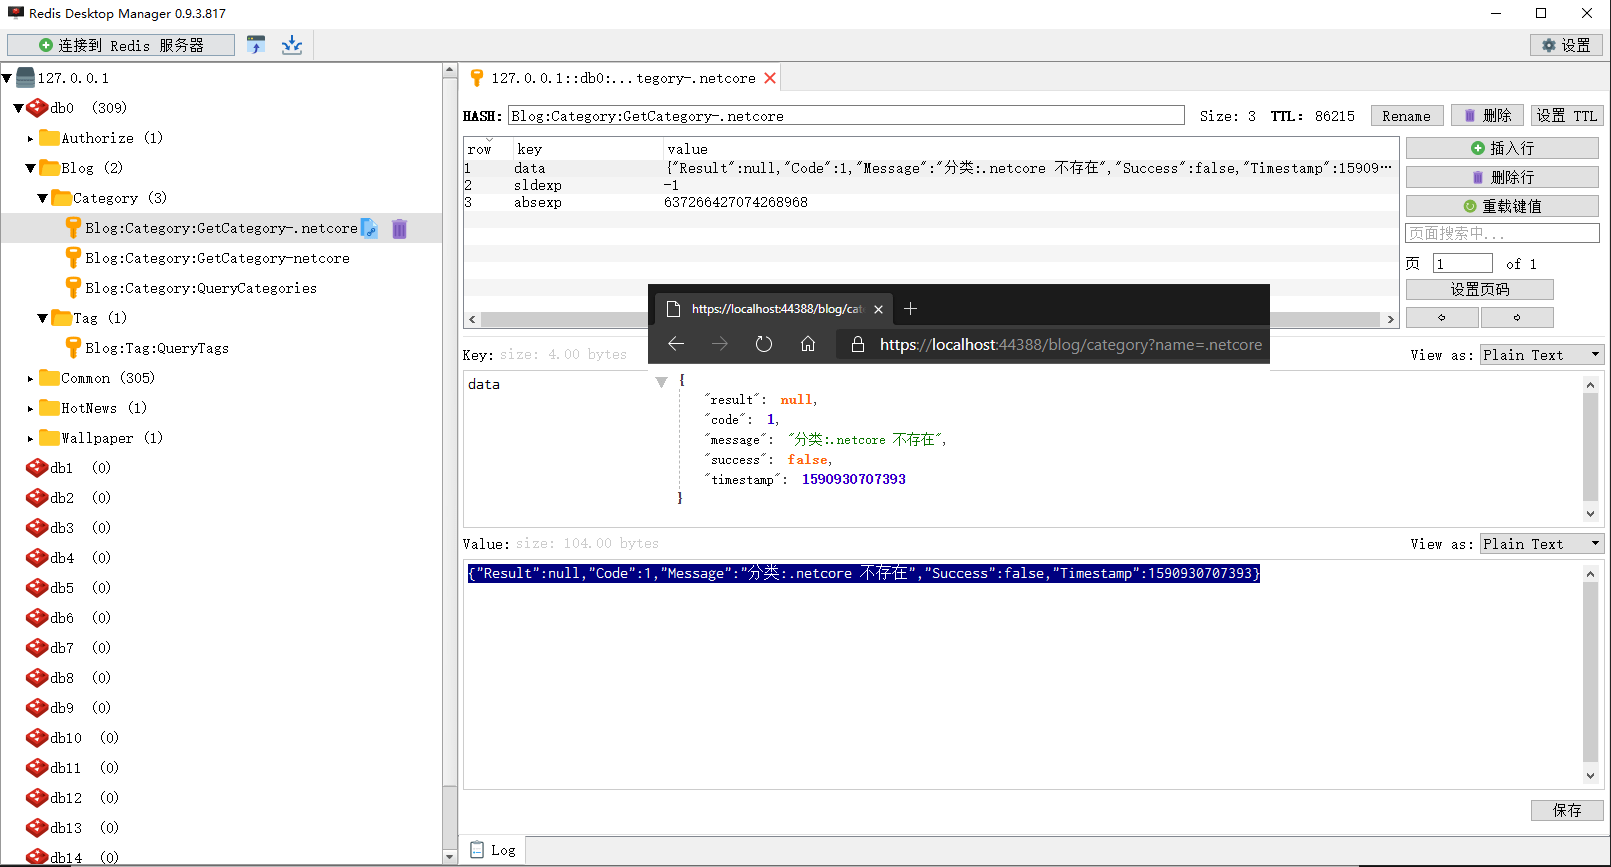This screenshot has height=867, width=1611.
Task: Click the 插入行 add row button
Action: coord(1501,148)
